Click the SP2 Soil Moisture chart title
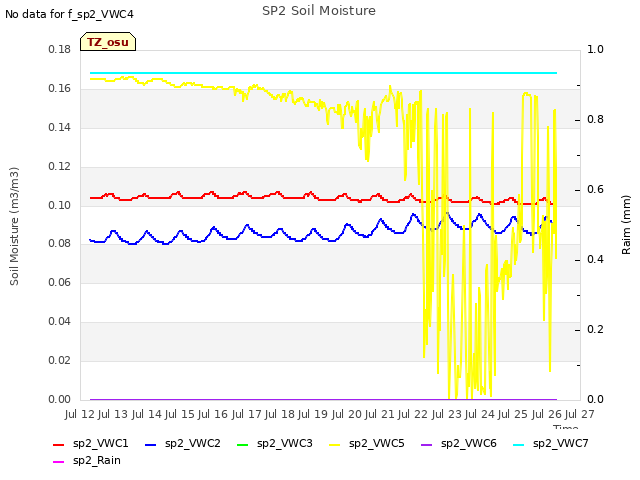 tap(319, 11)
